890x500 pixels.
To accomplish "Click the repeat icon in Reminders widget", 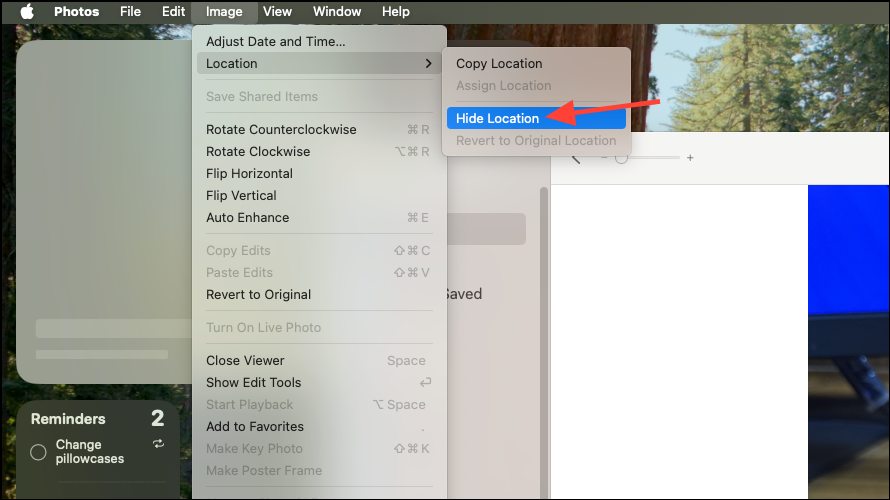I will click(x=158, y=444).
